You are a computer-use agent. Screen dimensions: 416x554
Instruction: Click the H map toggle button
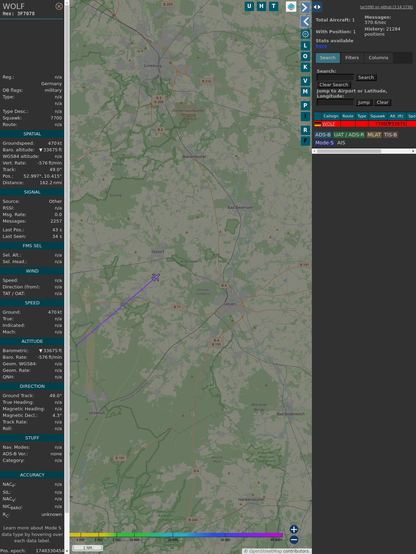(x=262, y=6)
